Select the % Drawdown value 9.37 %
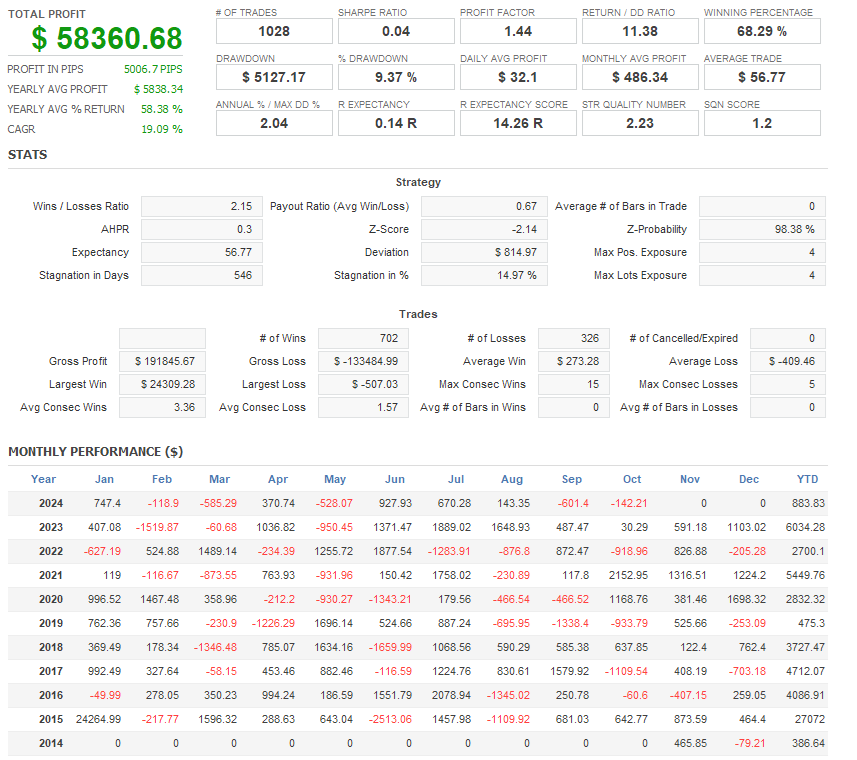The height and width of the screenshot is (760, 857). pos(396,77)
